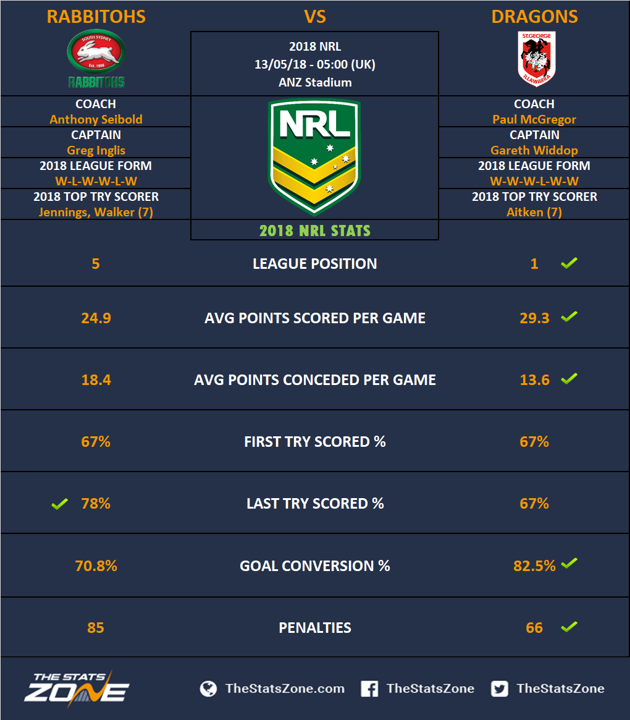Click the checkmark beside 29.3 average points scored

[x=569, y=316]
